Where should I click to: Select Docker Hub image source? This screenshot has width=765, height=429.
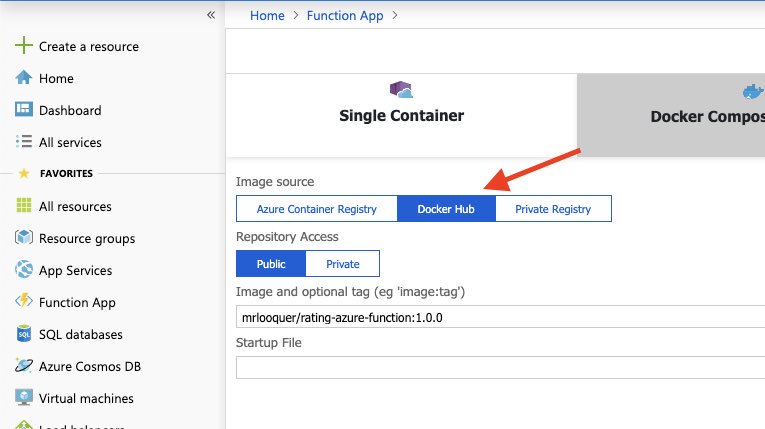[x=446, y=209]
